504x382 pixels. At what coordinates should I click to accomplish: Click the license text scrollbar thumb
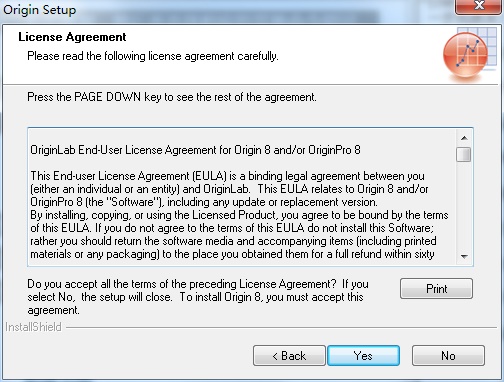coord(464,154)
